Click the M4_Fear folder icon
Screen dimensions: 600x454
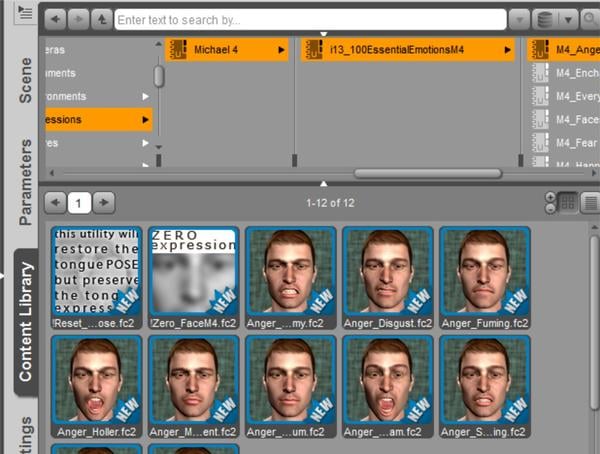[540, 143]
